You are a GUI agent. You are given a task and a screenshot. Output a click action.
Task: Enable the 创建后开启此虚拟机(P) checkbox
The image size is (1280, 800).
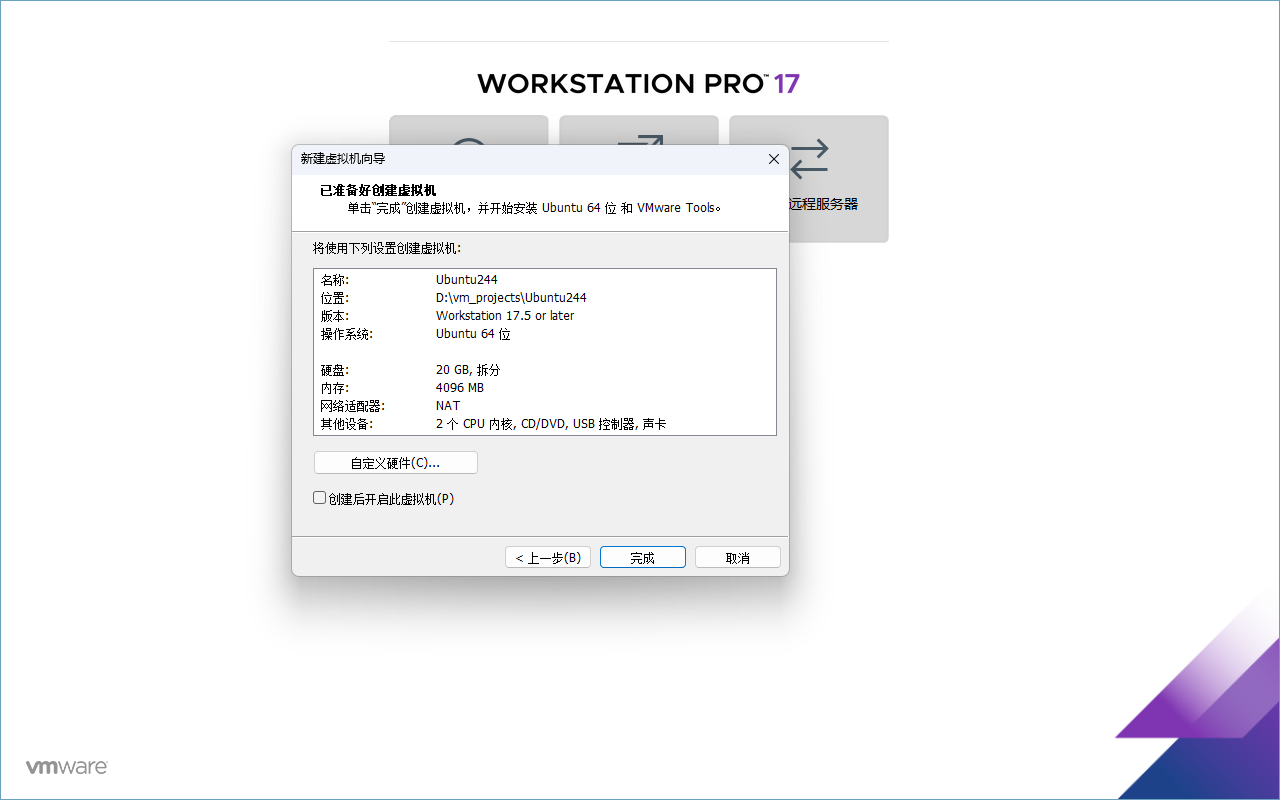(x=320, y=498)
